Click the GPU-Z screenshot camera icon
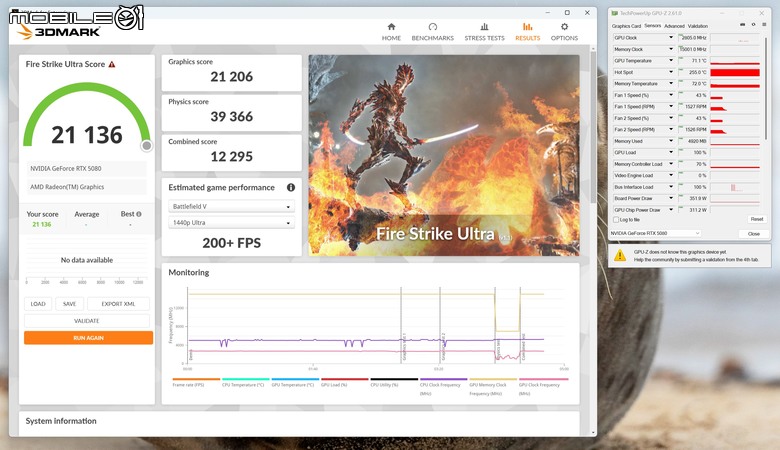The image size is (780, 450). pyautogui.click(x=743, y=25)
